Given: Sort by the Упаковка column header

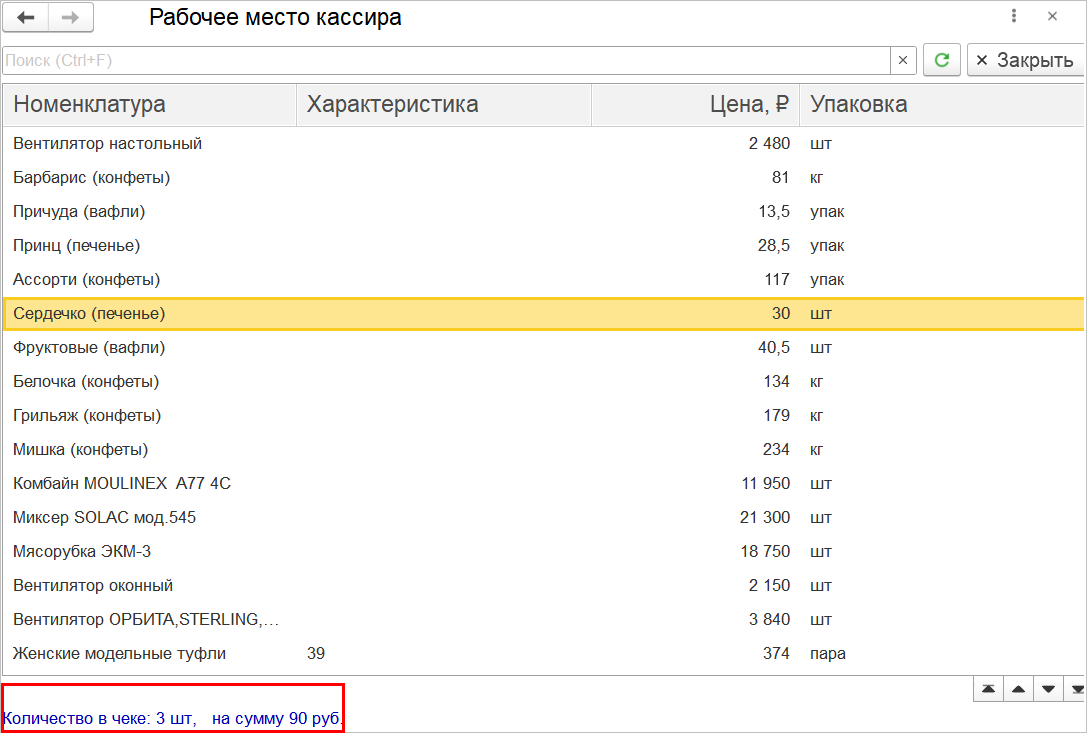Looking at the screenshot, I should click(x=942, y=105).
